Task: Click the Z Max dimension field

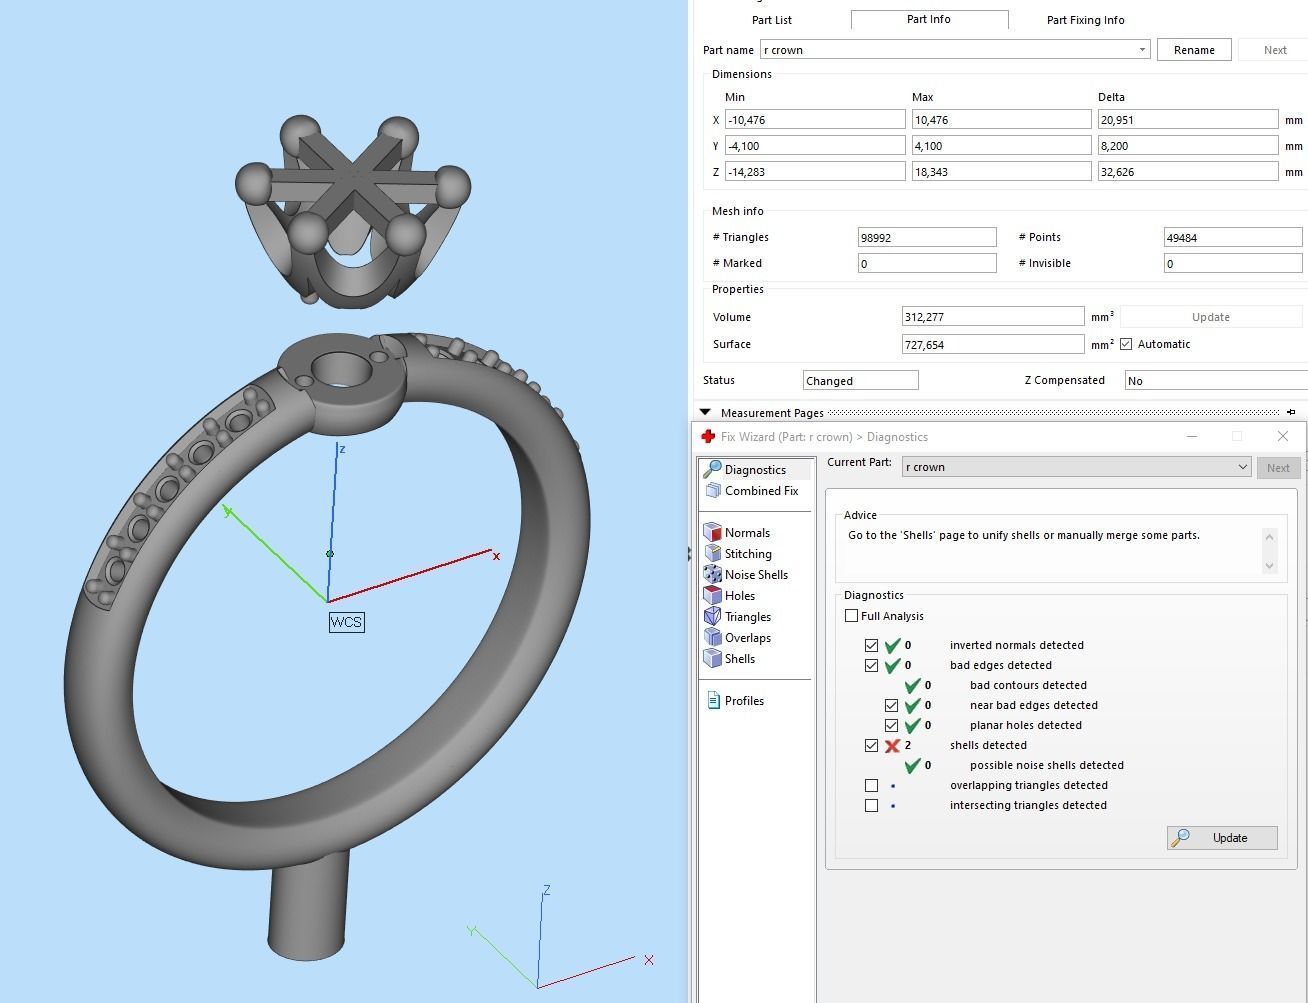Action: (x=1001, y=172)
